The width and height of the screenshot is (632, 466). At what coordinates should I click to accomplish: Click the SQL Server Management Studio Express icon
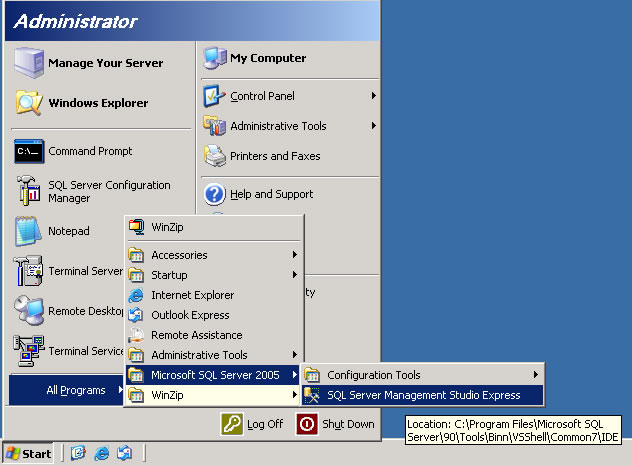312,395
